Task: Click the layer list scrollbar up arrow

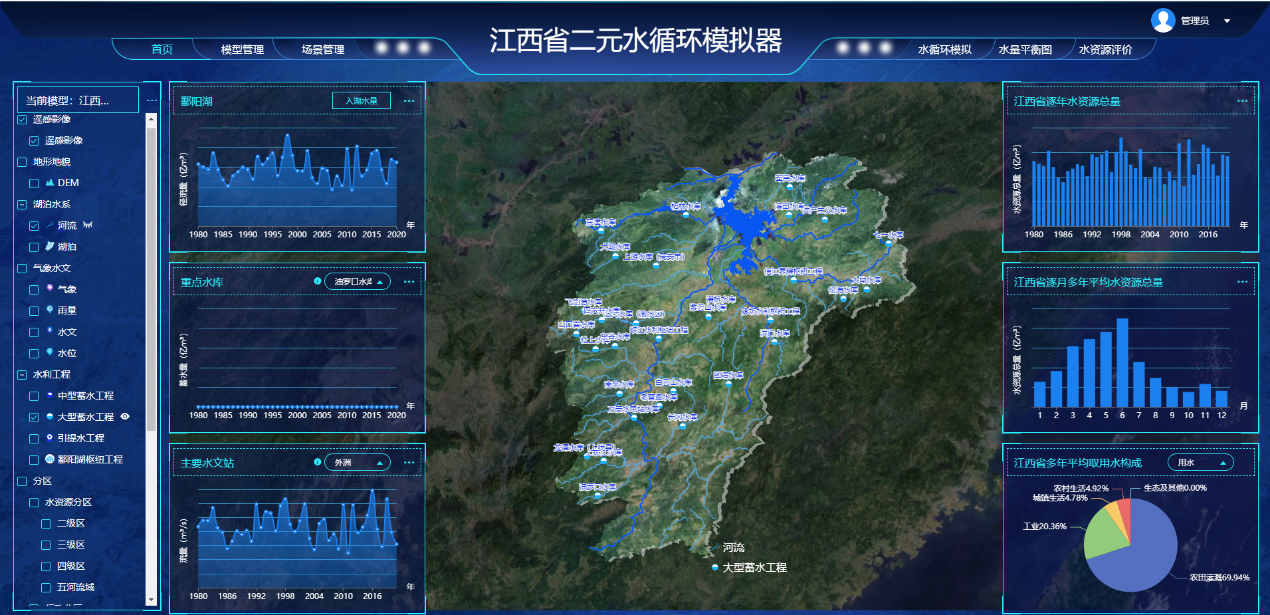Action: pyautogui.click(x=152, y=119)
